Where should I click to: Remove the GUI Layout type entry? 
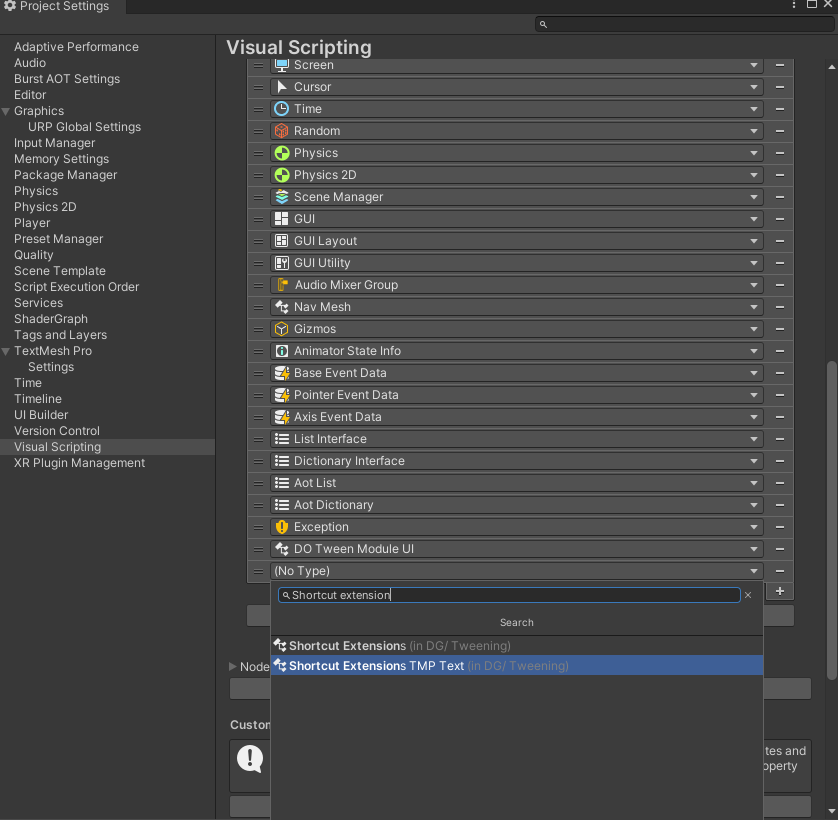(x=780, y=241)
